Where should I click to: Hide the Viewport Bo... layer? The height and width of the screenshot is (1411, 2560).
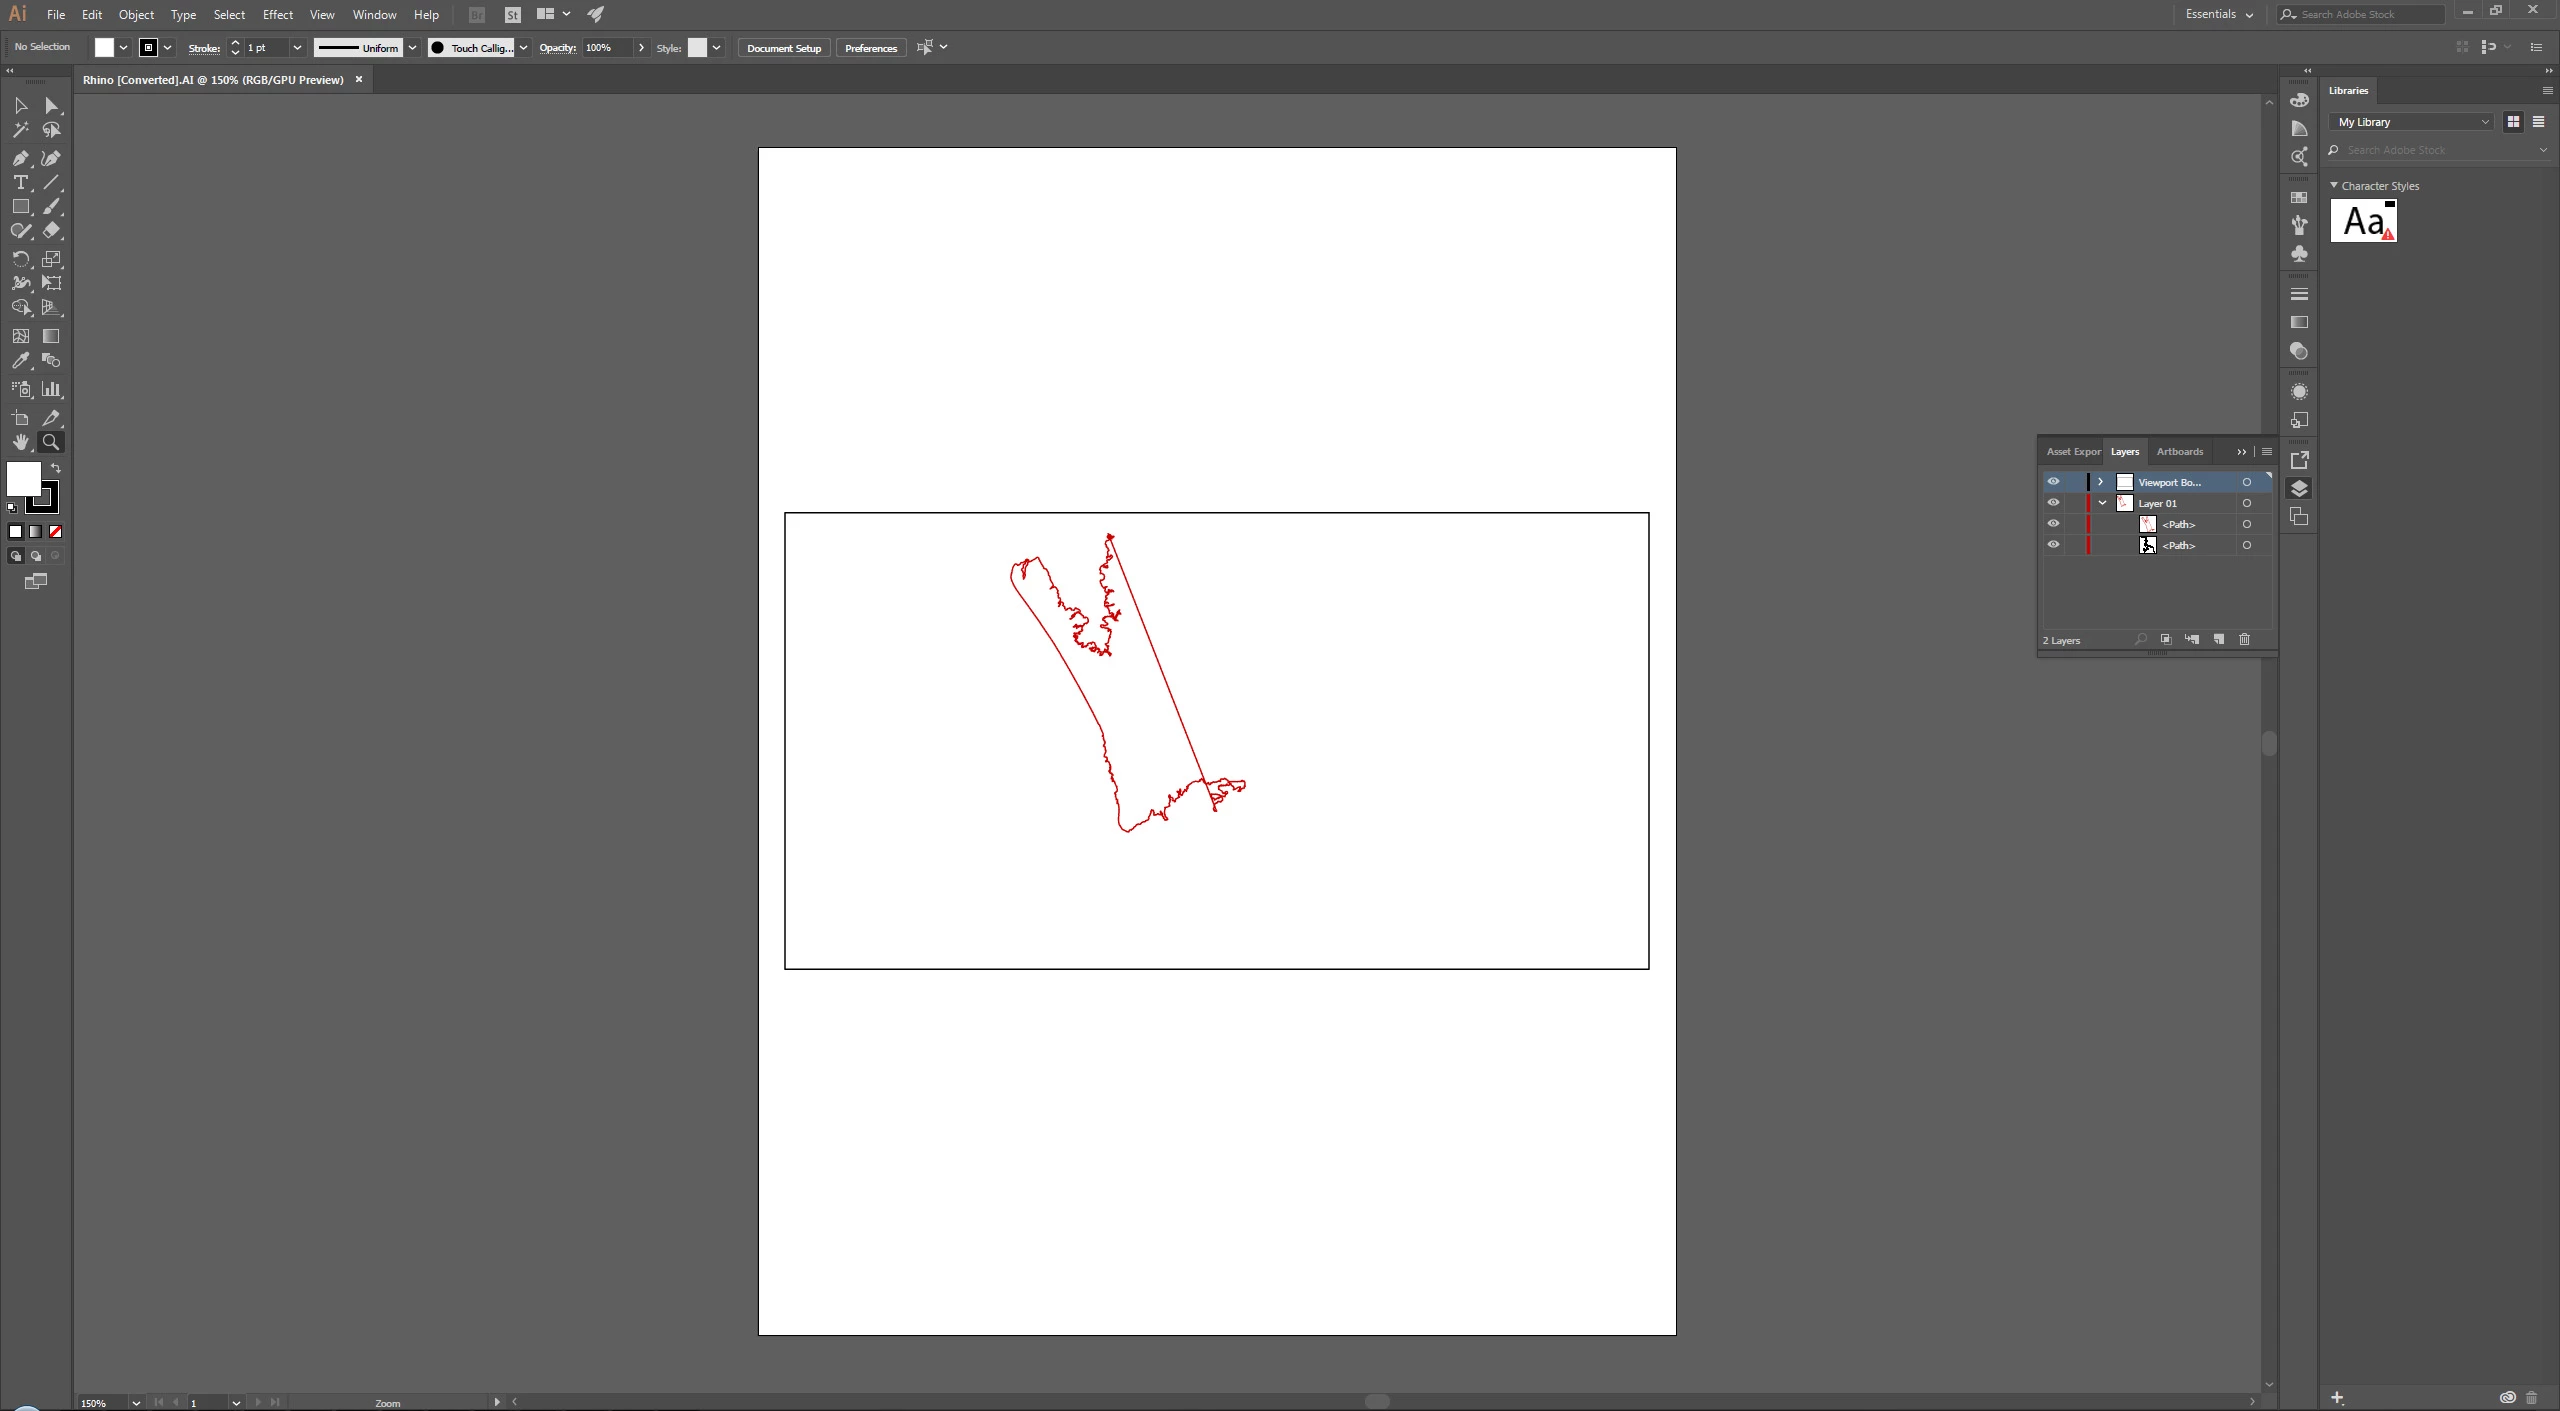coord(2053,482)
